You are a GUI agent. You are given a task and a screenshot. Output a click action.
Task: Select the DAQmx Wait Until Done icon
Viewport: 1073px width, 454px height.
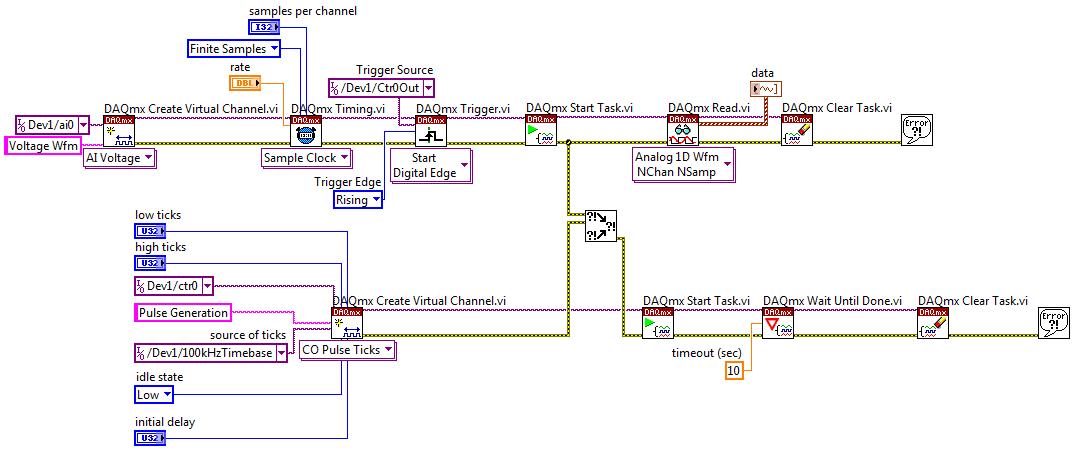(x=778, y=323)
